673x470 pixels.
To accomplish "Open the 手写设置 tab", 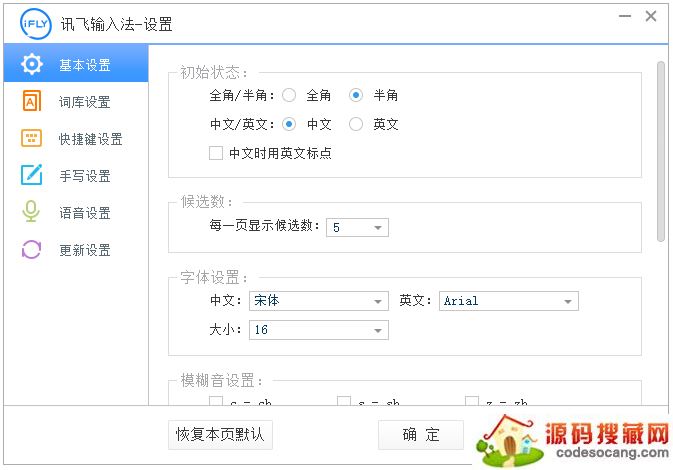I will coord(76,175).
